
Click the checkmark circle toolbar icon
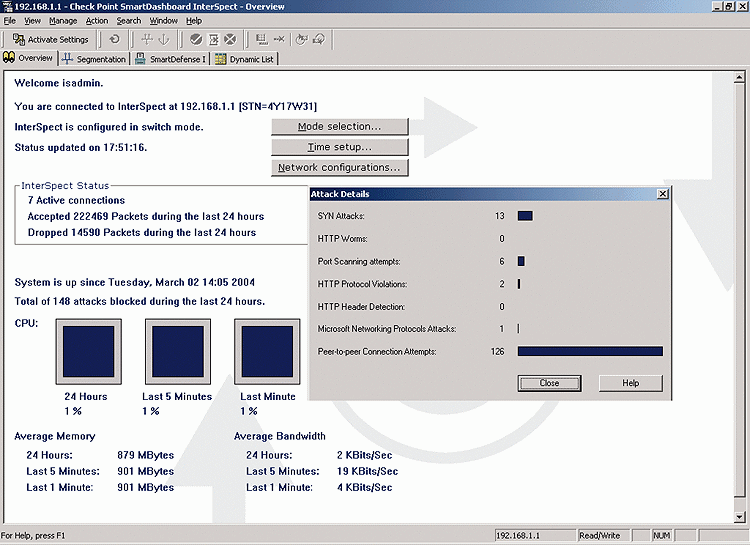(x=197, y=40)
